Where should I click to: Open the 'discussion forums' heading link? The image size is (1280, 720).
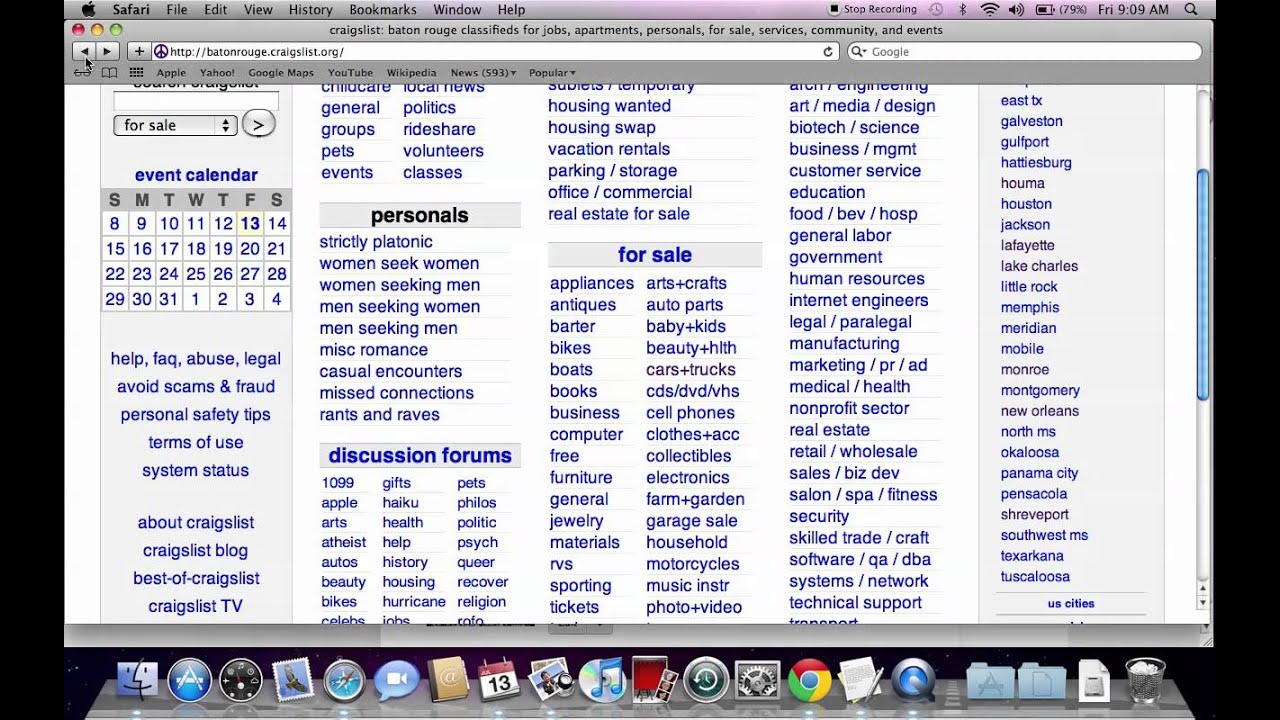point(420,455)
